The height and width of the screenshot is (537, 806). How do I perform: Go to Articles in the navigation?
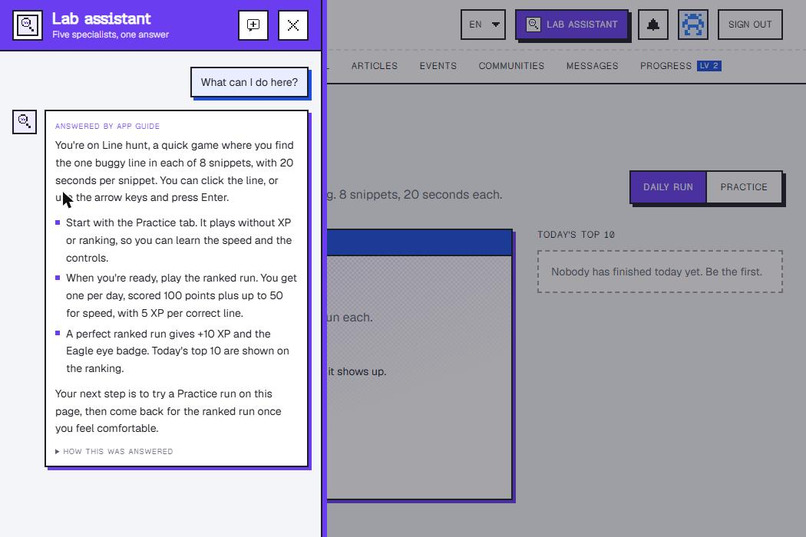(374, 66)
